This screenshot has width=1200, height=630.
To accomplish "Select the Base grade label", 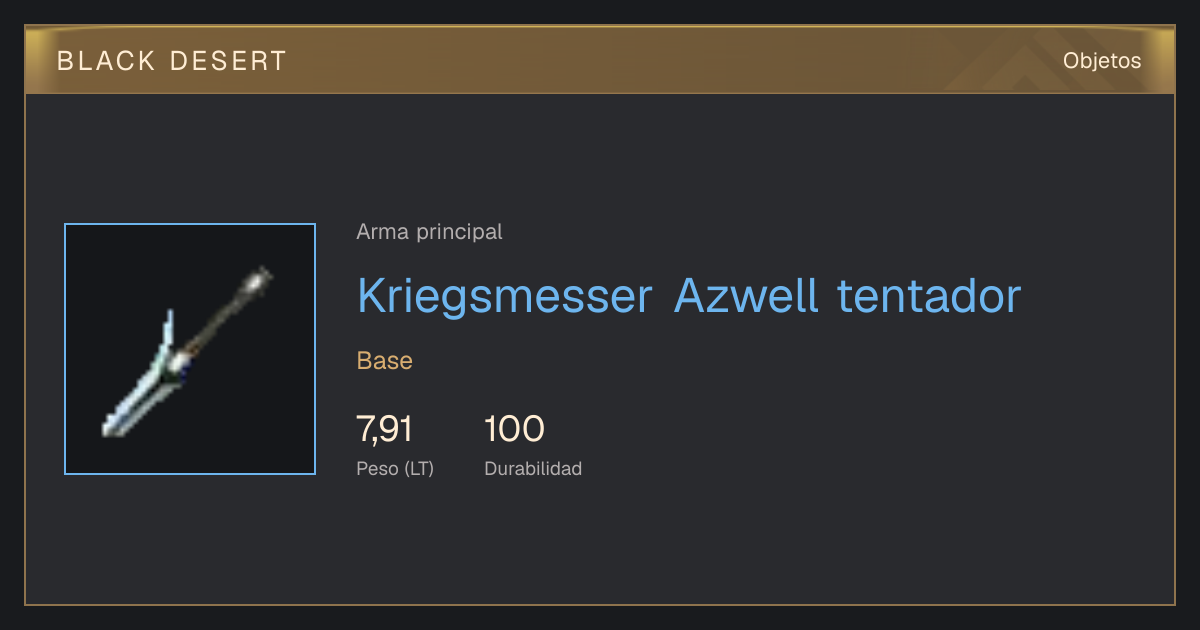I will (385, 361).
